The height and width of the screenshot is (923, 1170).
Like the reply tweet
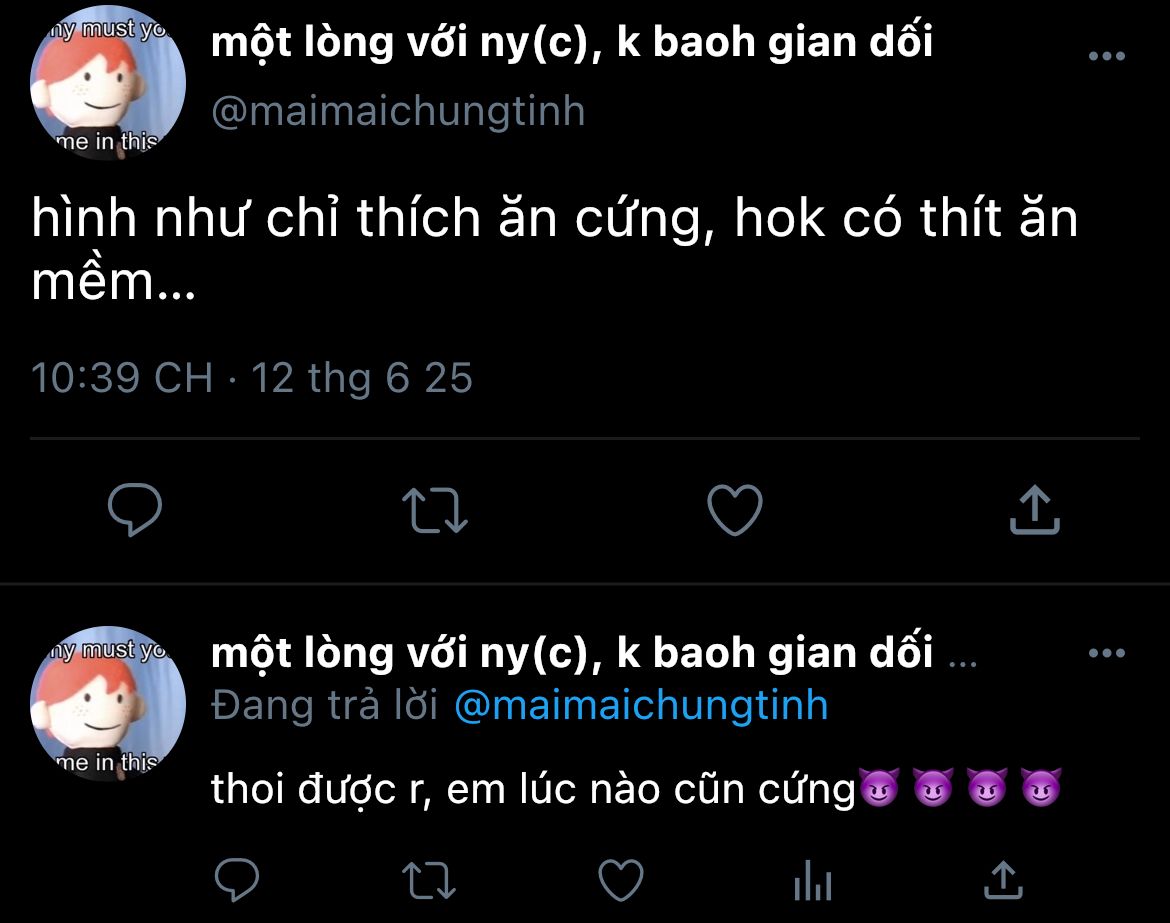pos(621,880)
